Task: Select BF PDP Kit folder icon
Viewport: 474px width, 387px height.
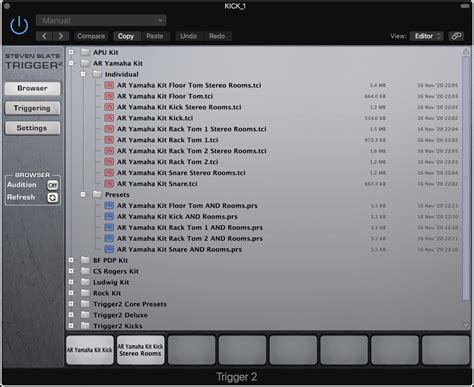Action: (x=85, y=260)
